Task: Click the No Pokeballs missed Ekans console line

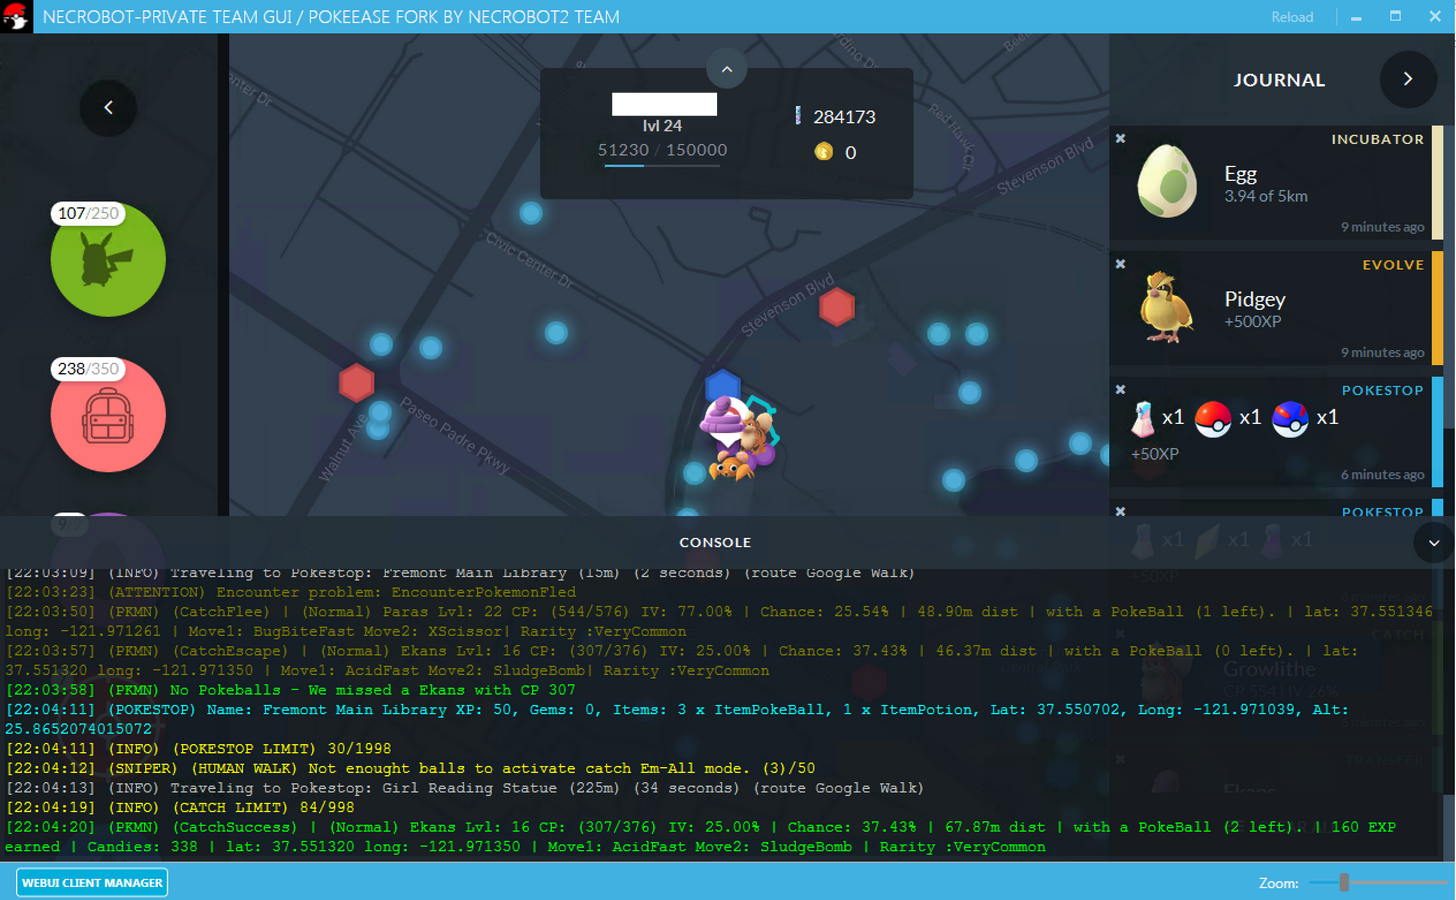Action: click(x=290, y=690)
